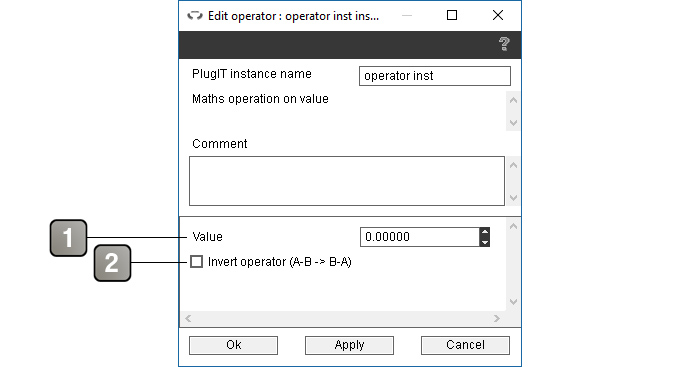700x367 pixels.
Task: Click Comment scrollbar up arrow
Action: 513,165
